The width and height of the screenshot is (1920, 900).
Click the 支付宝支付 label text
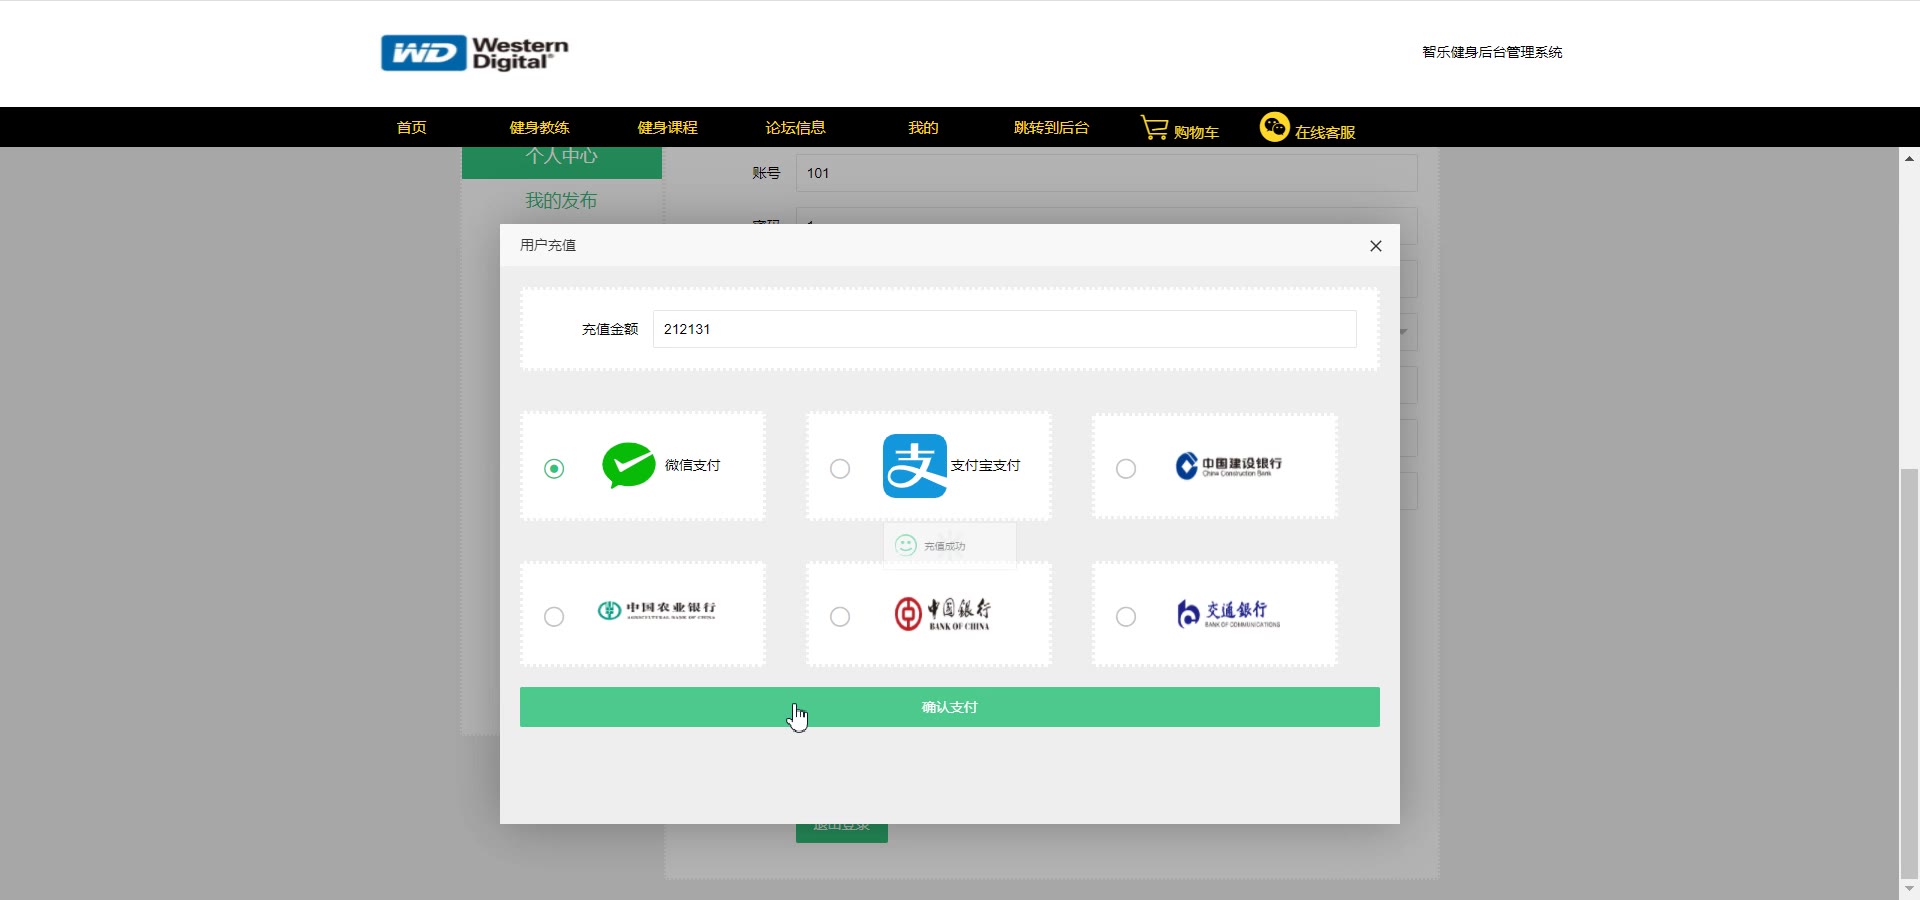[x=985, y=465]
